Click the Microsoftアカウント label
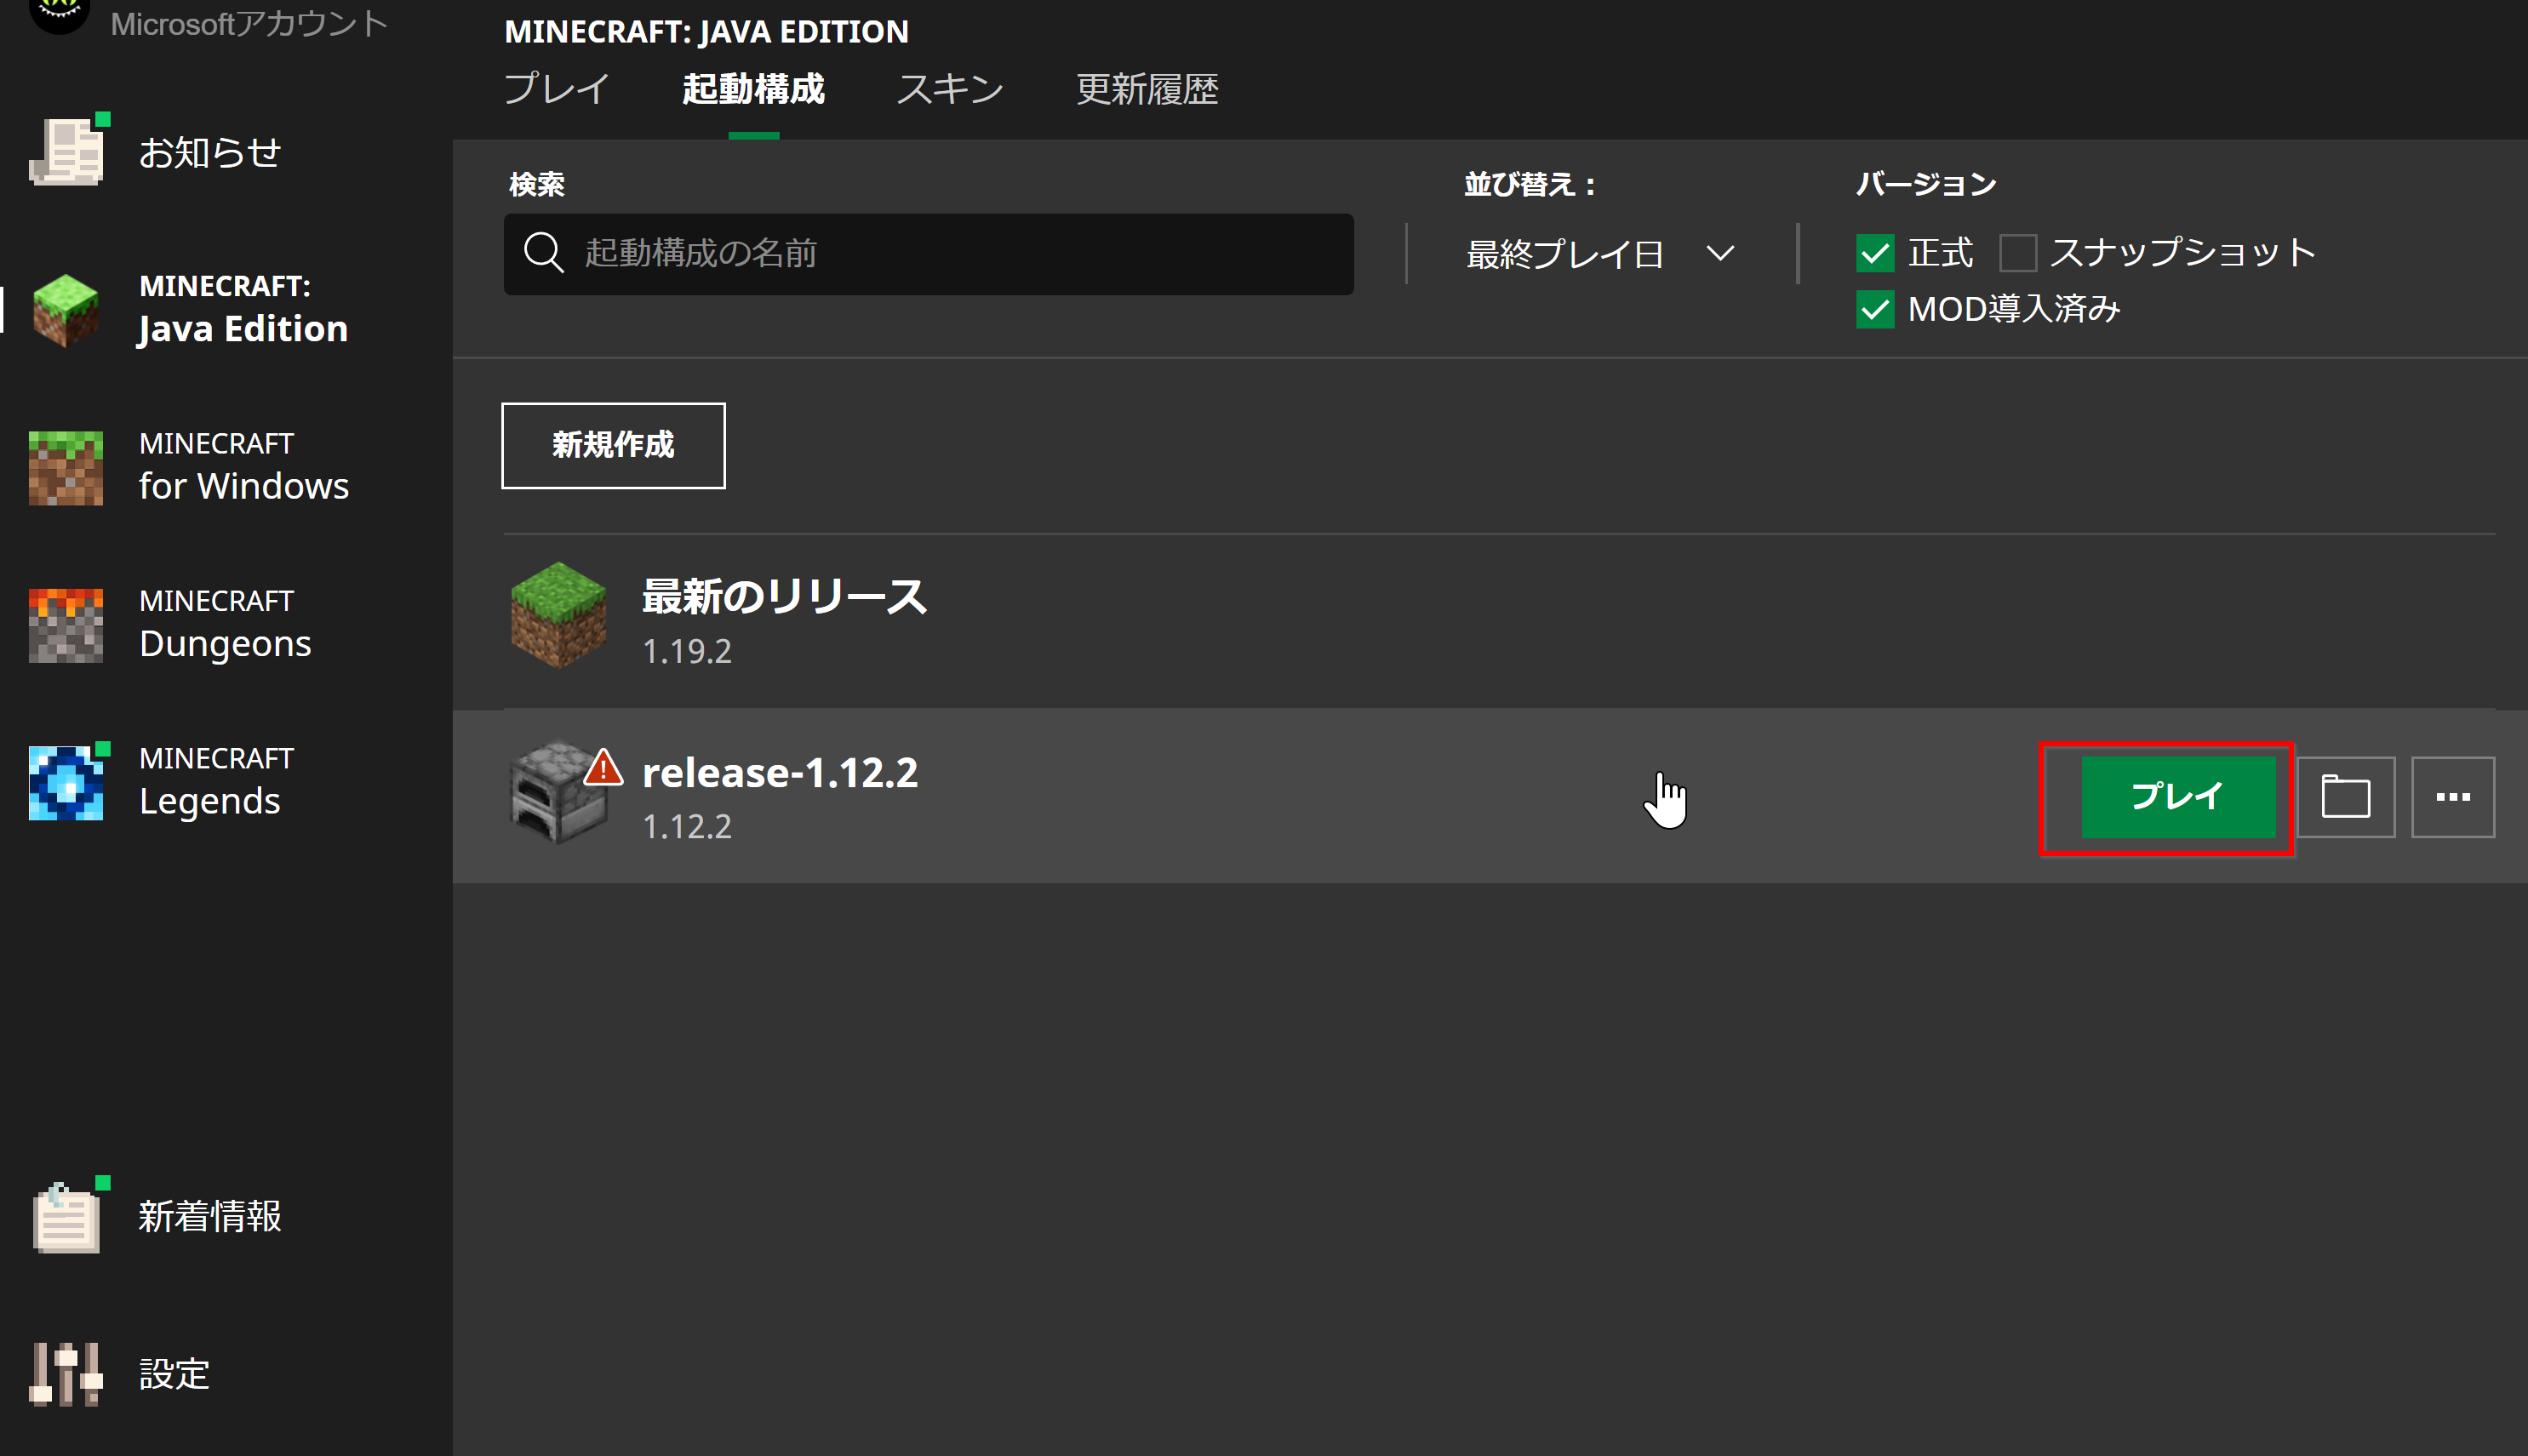 (x=249, y=22)
